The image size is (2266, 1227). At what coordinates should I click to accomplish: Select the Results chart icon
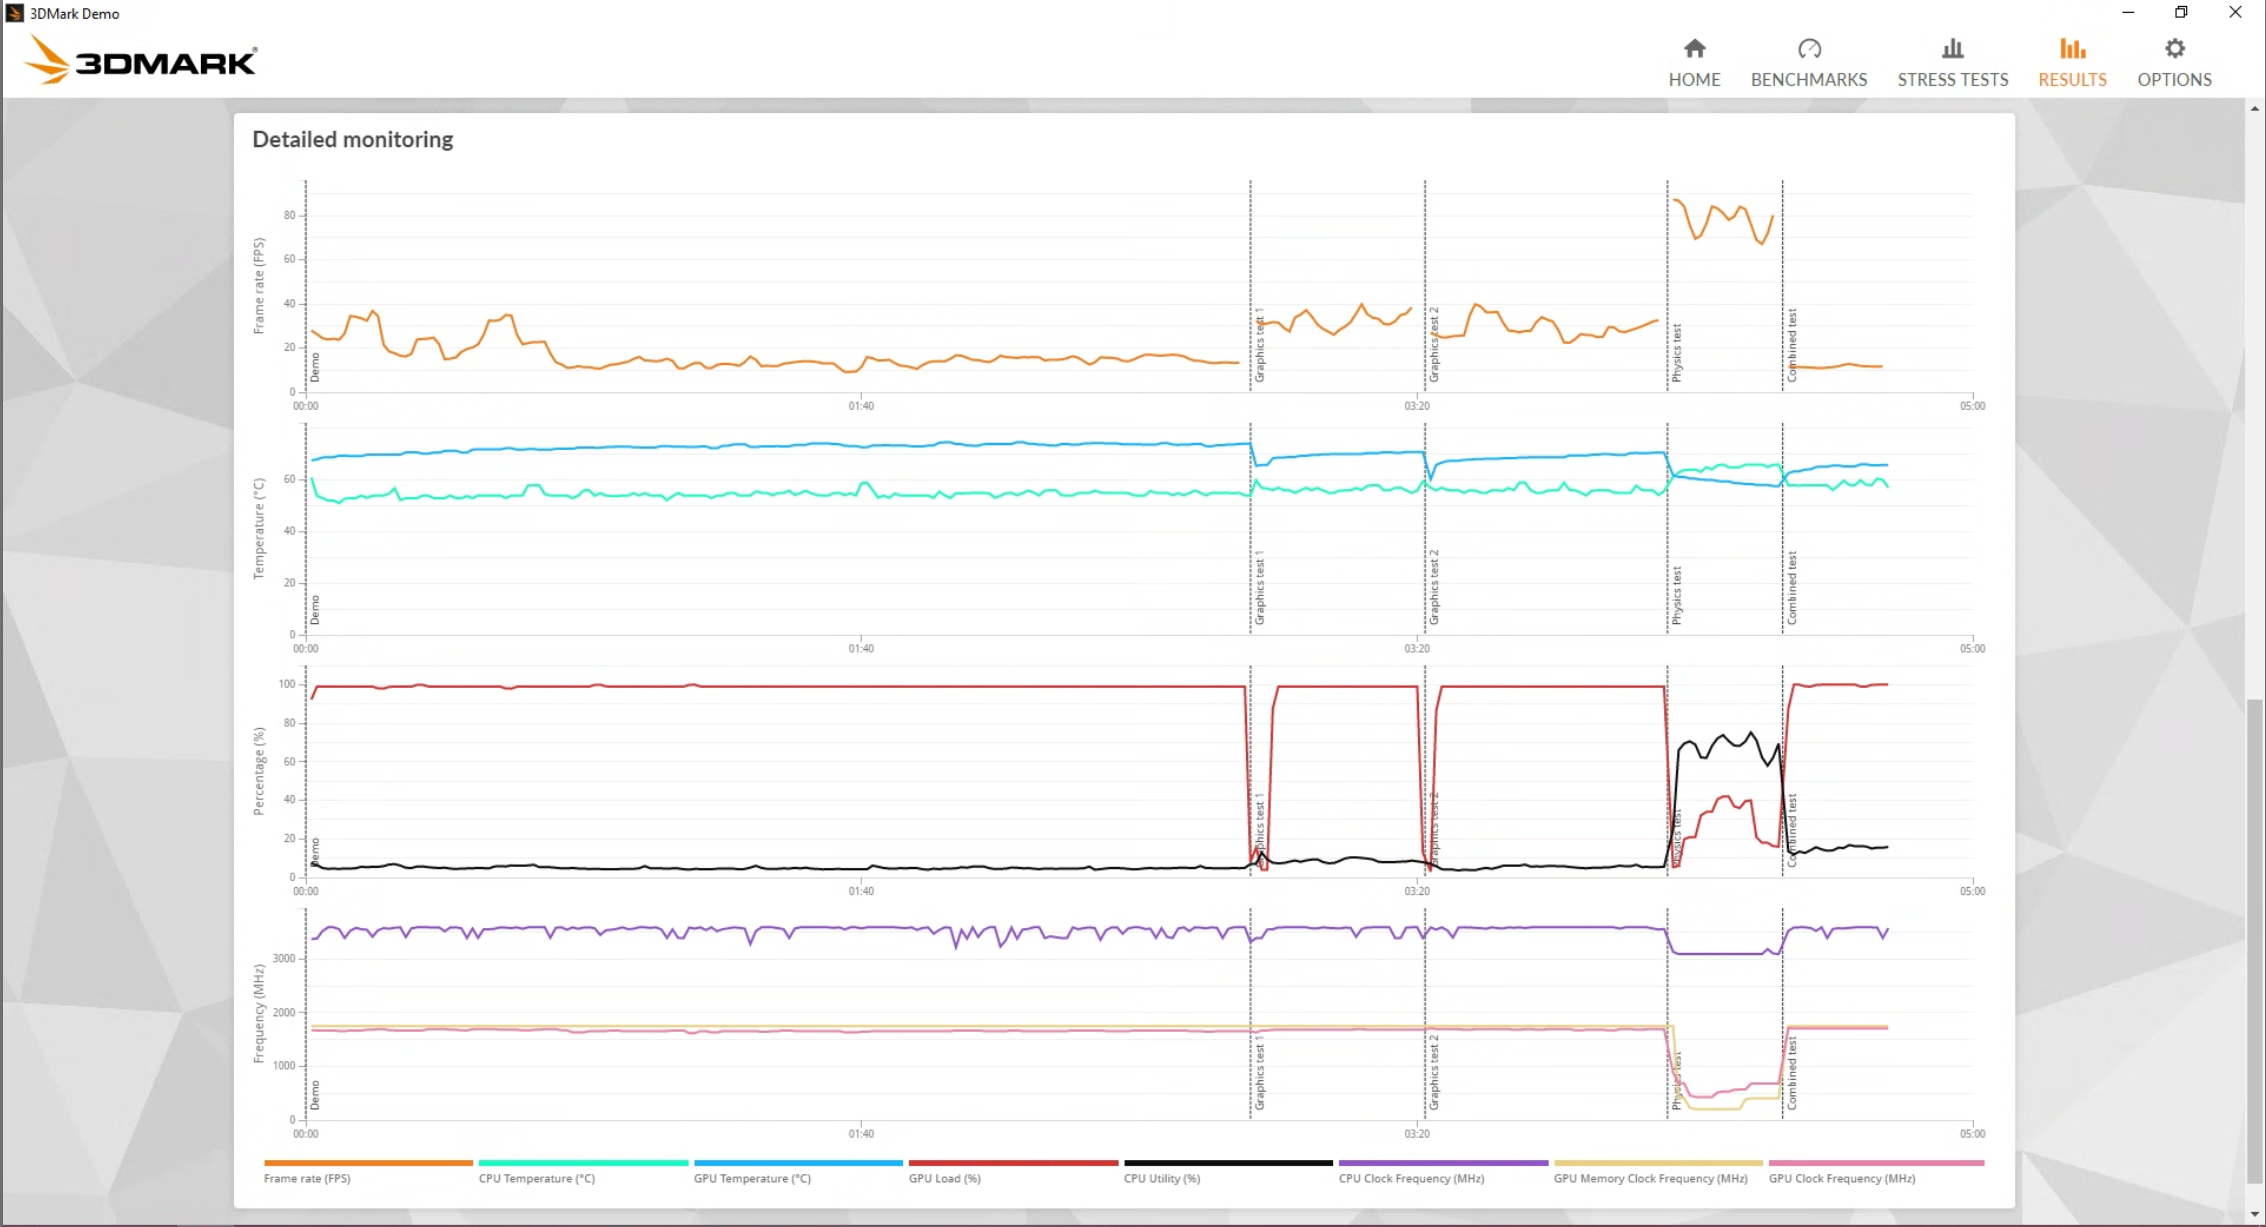tap(2072, 48)
